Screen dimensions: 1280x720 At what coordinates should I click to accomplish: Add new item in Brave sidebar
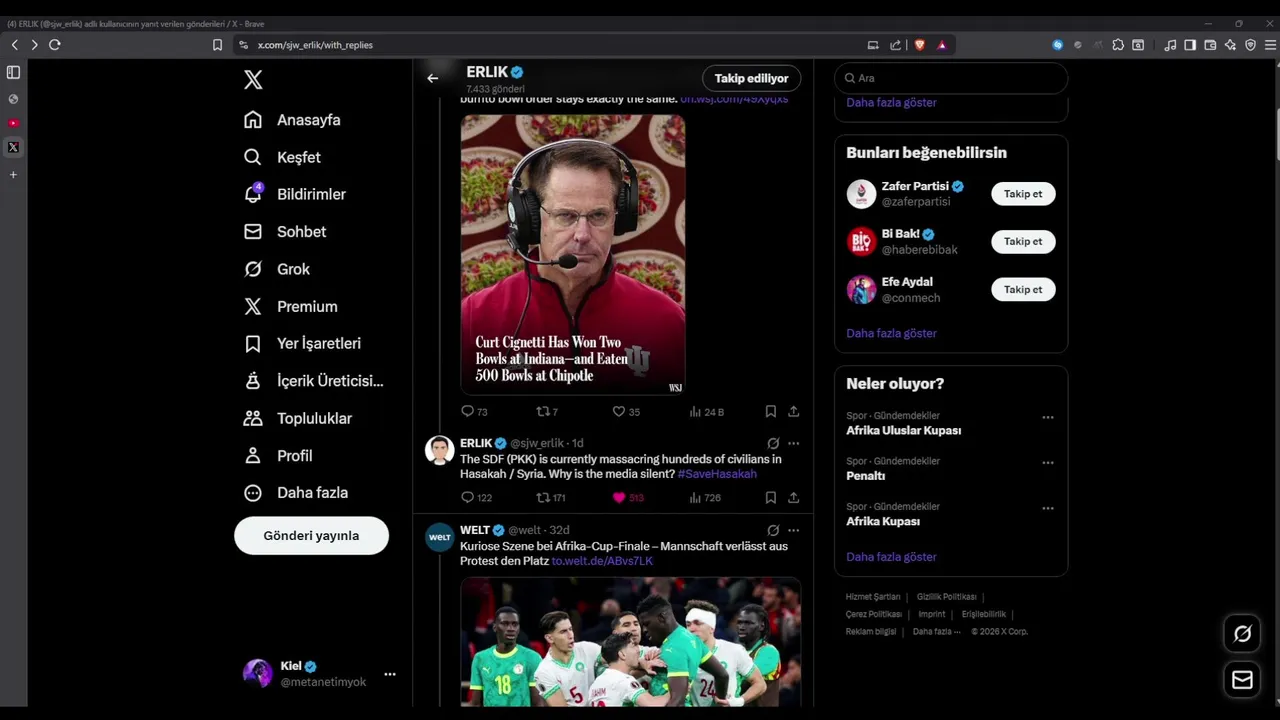13,175
